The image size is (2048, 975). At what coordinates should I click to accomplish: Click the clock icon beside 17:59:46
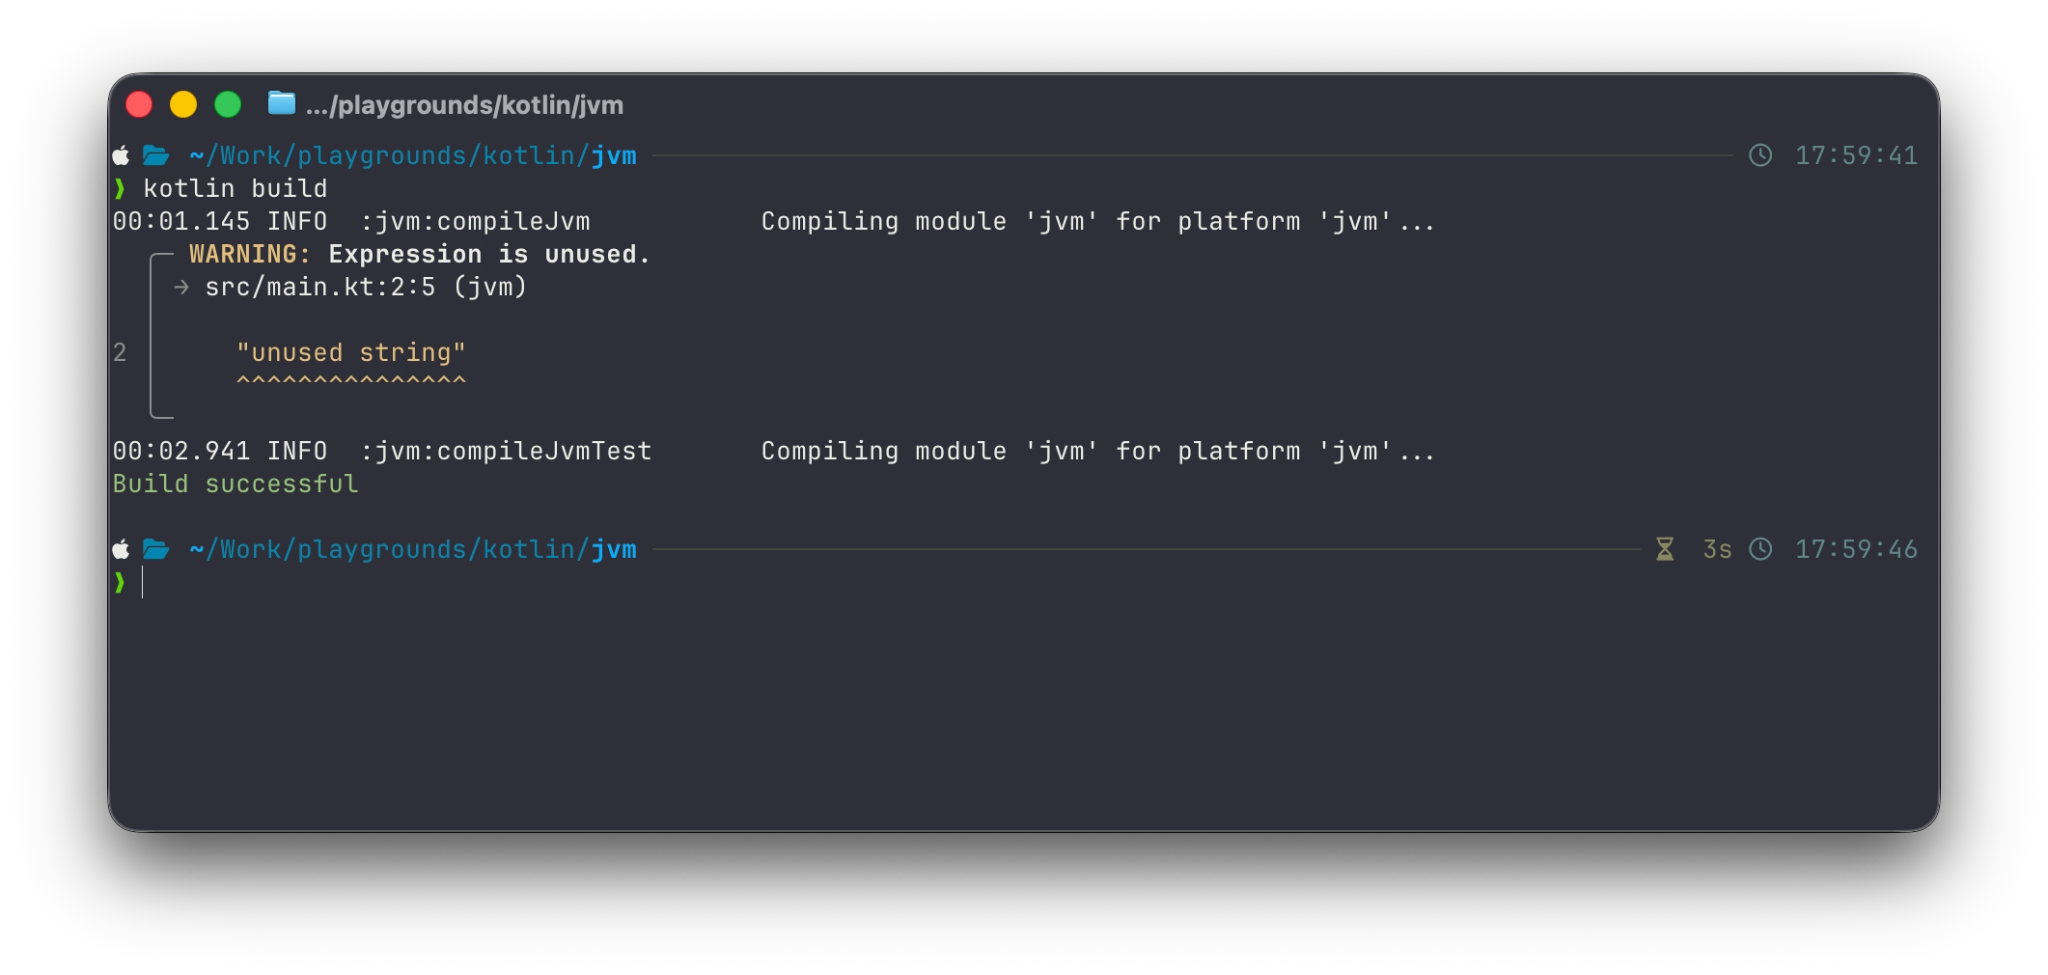pos(1760,549)
